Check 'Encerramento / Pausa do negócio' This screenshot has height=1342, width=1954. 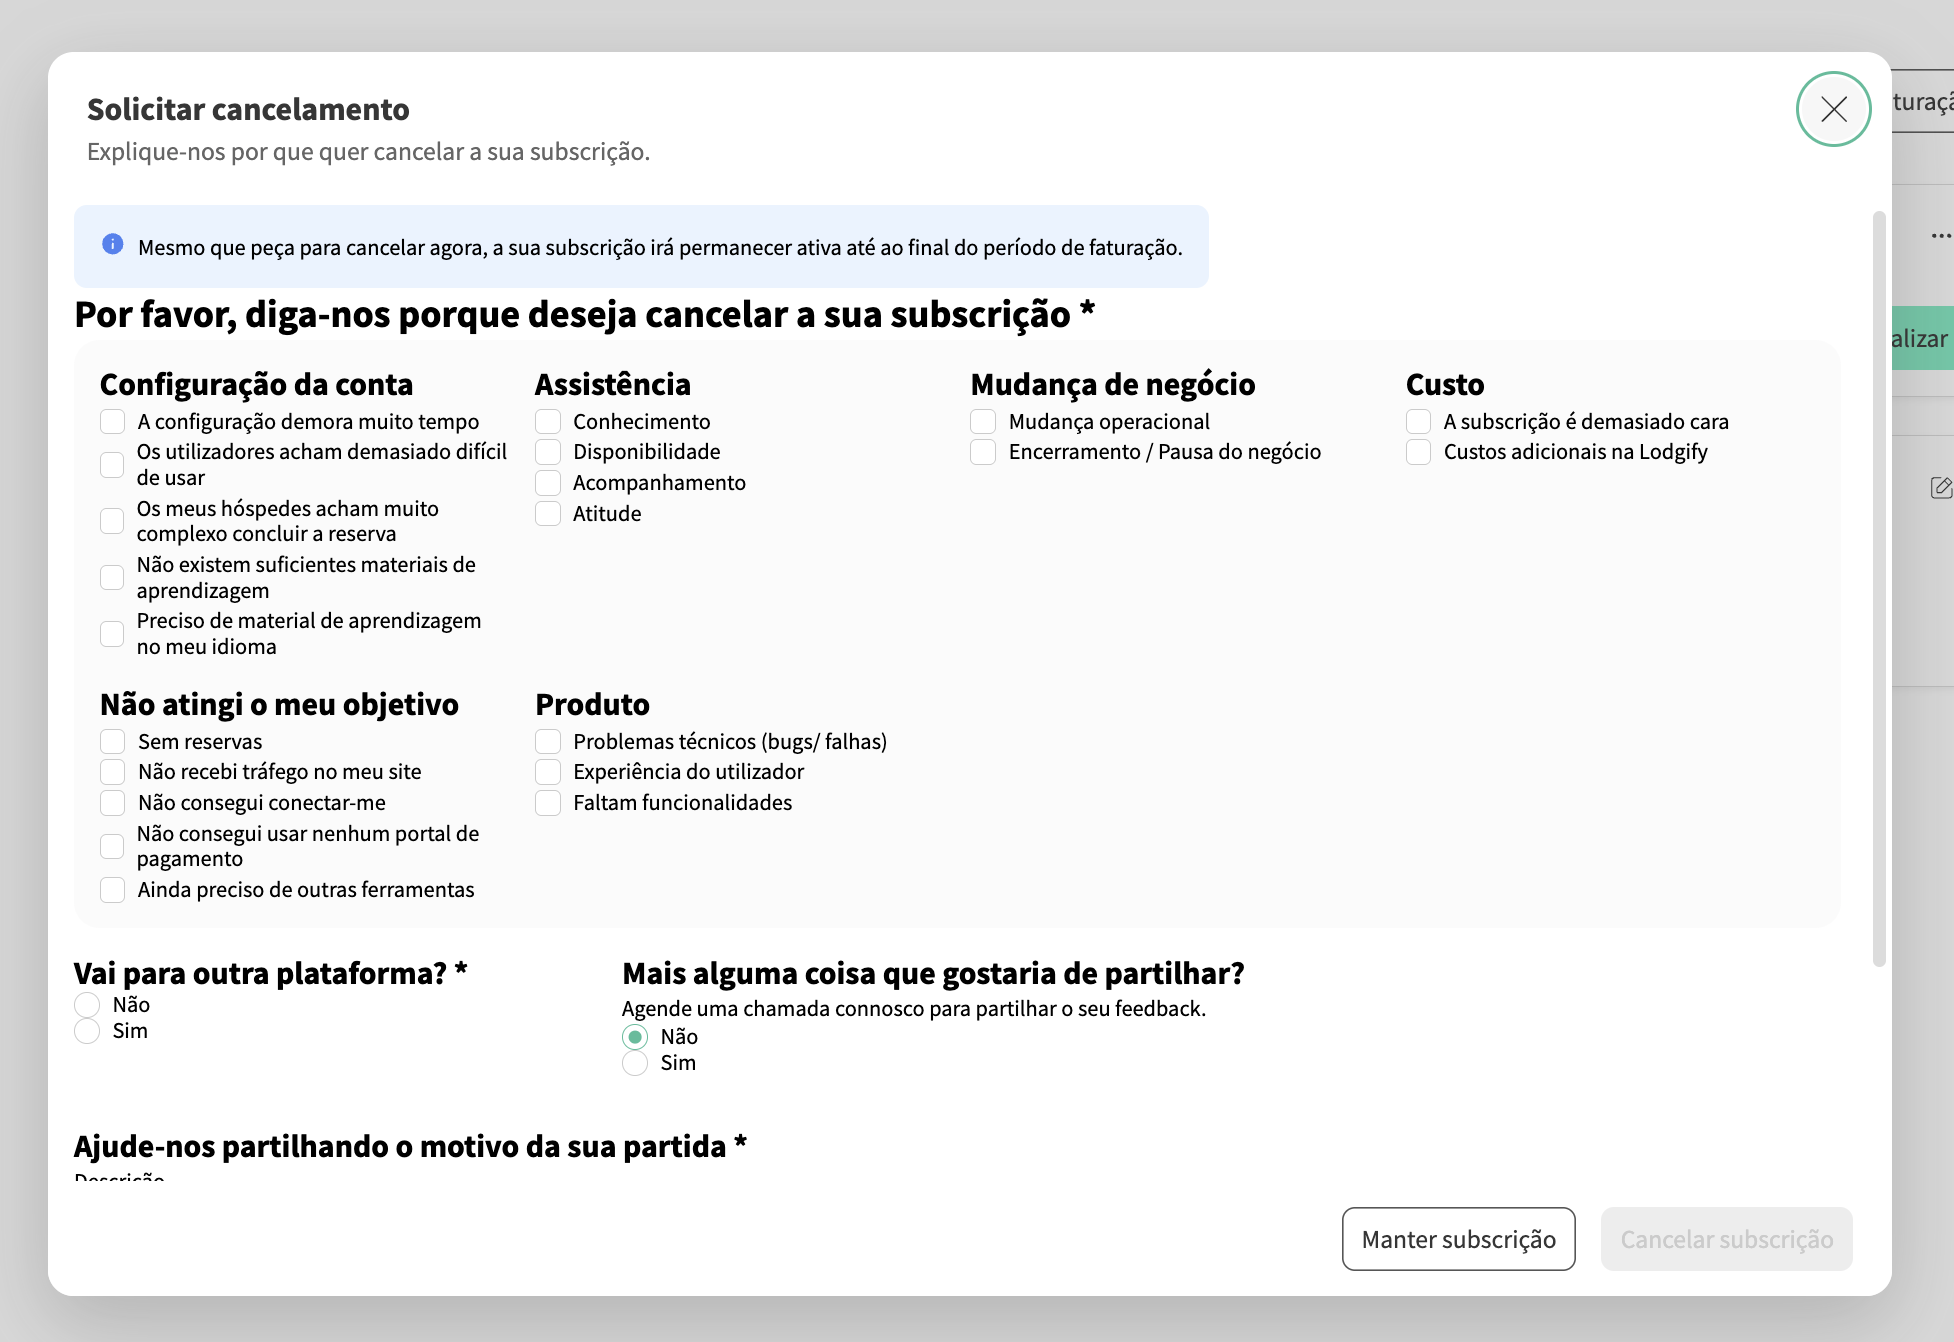click(982, 452)
